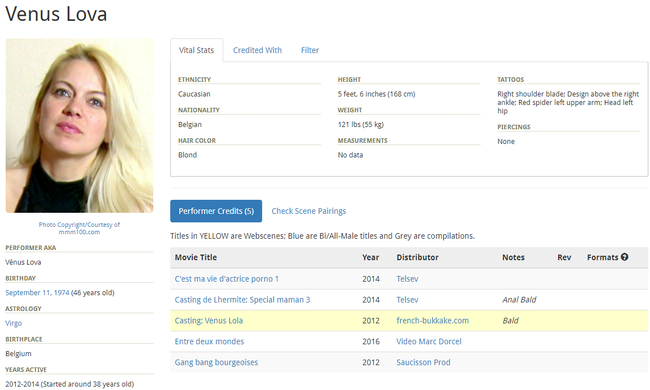Image resolution: width=650 pixels, height=390 pixels.
Task: Click the Formats column header
Action: (602, 257)
